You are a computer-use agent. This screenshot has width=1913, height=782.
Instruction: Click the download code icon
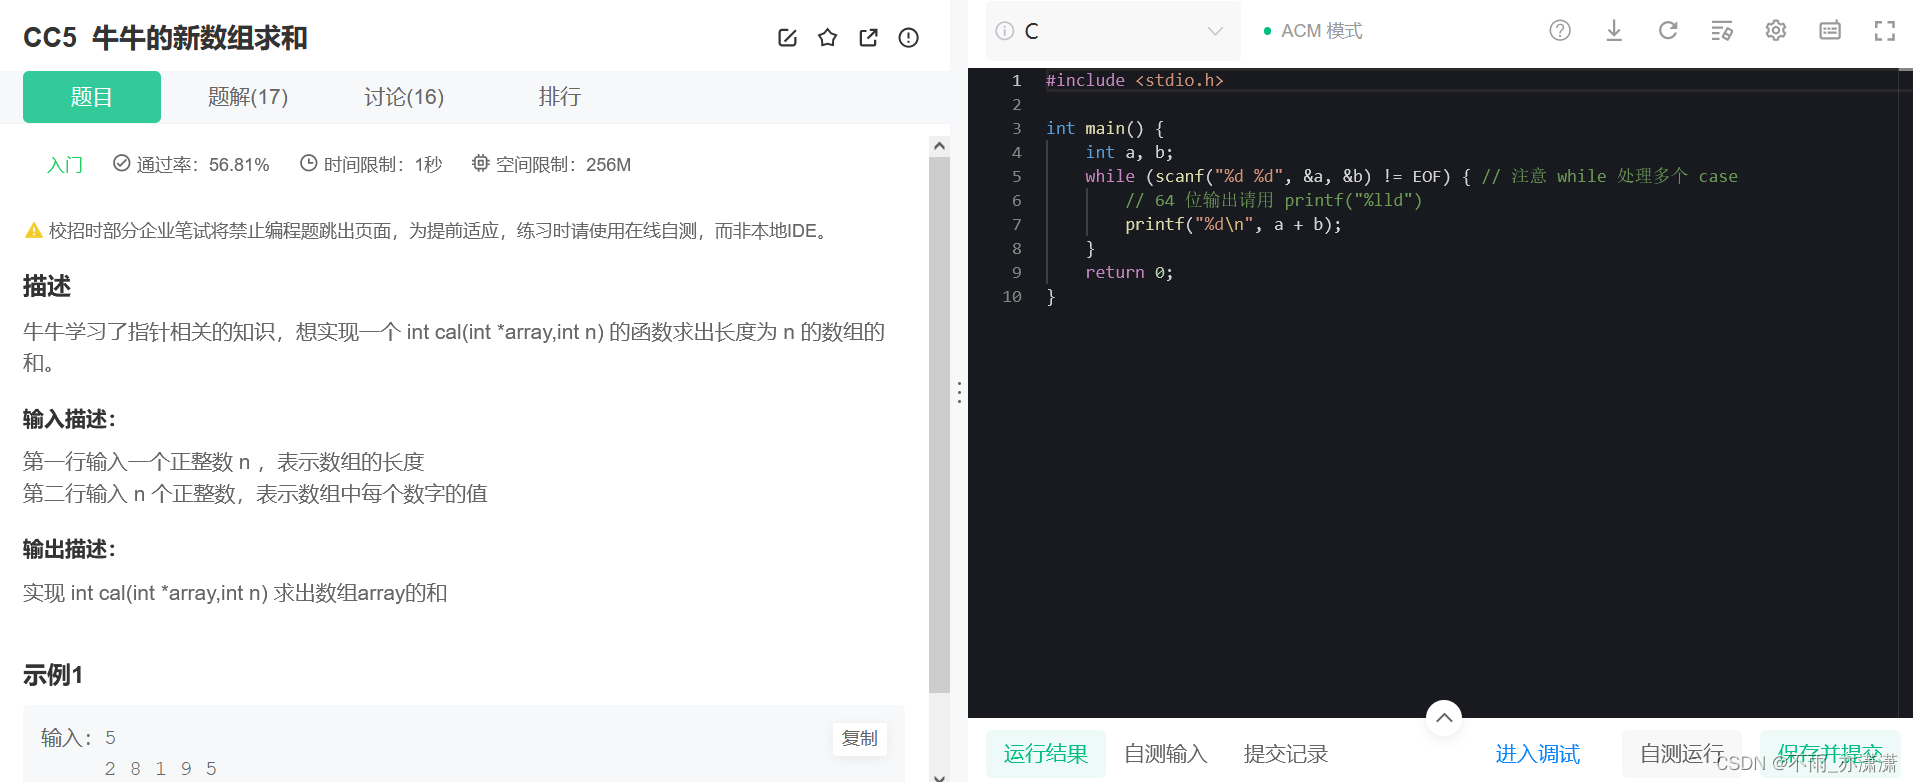[1614, 30]
